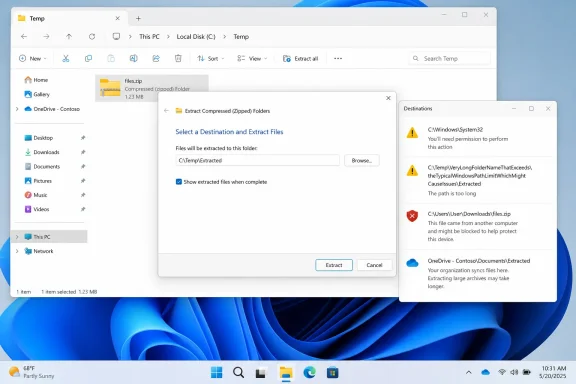Open the New dropdown menu

(33, 58)
